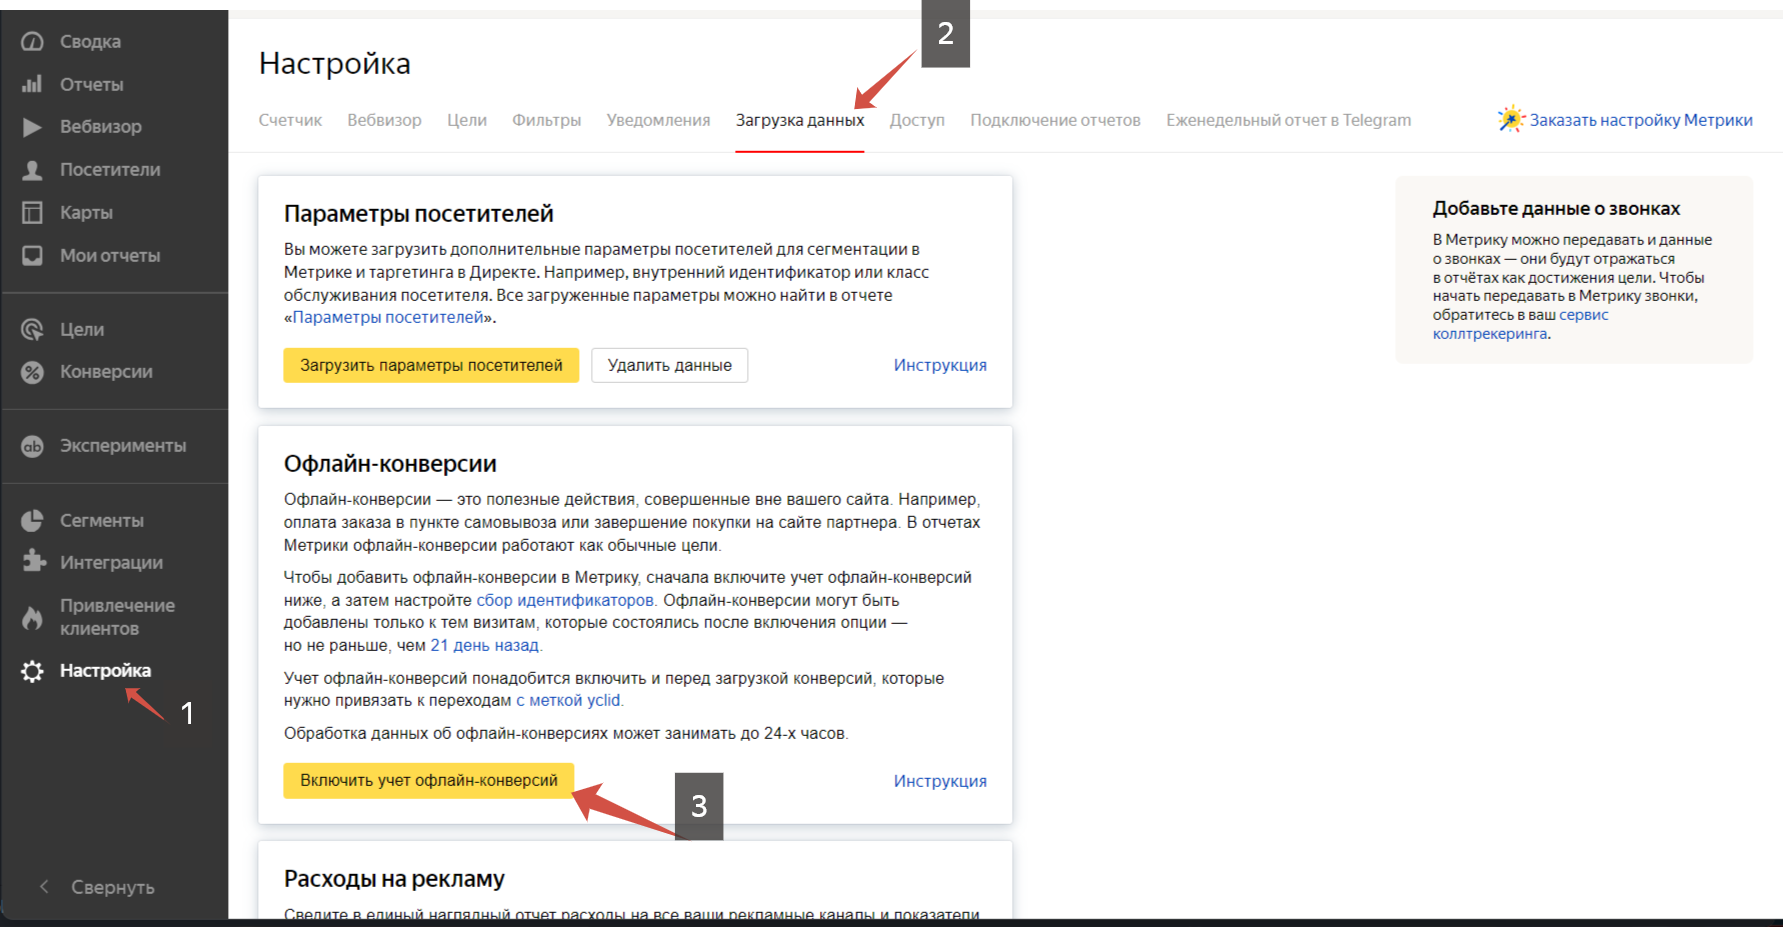Click the Вебвизор play icon
The width and height of the screenshot is (1783, 927).
(32, 127)
